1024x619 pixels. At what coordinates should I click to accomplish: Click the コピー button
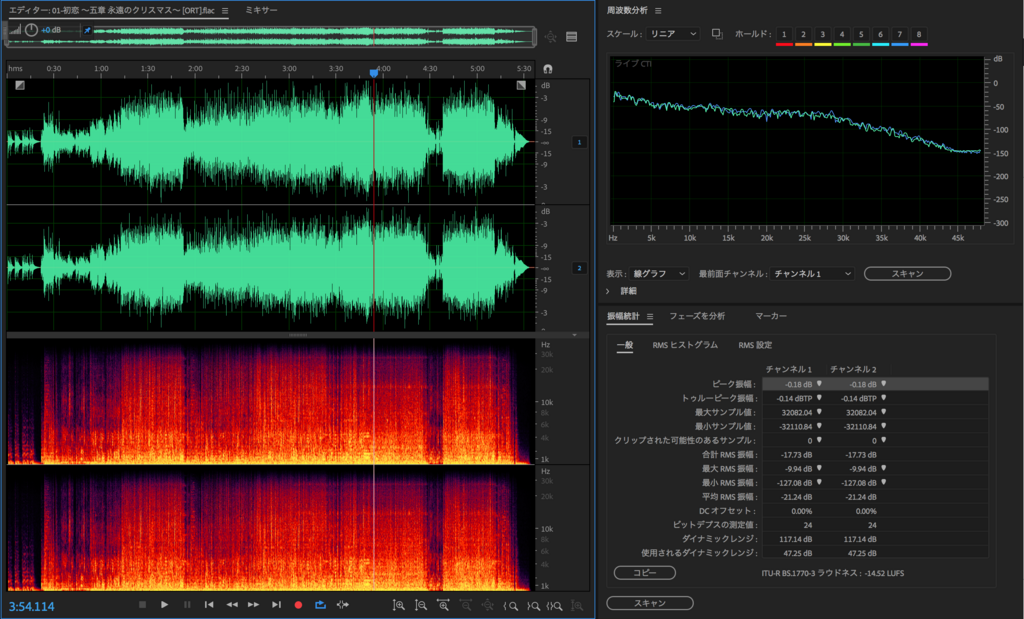[645, 573]
